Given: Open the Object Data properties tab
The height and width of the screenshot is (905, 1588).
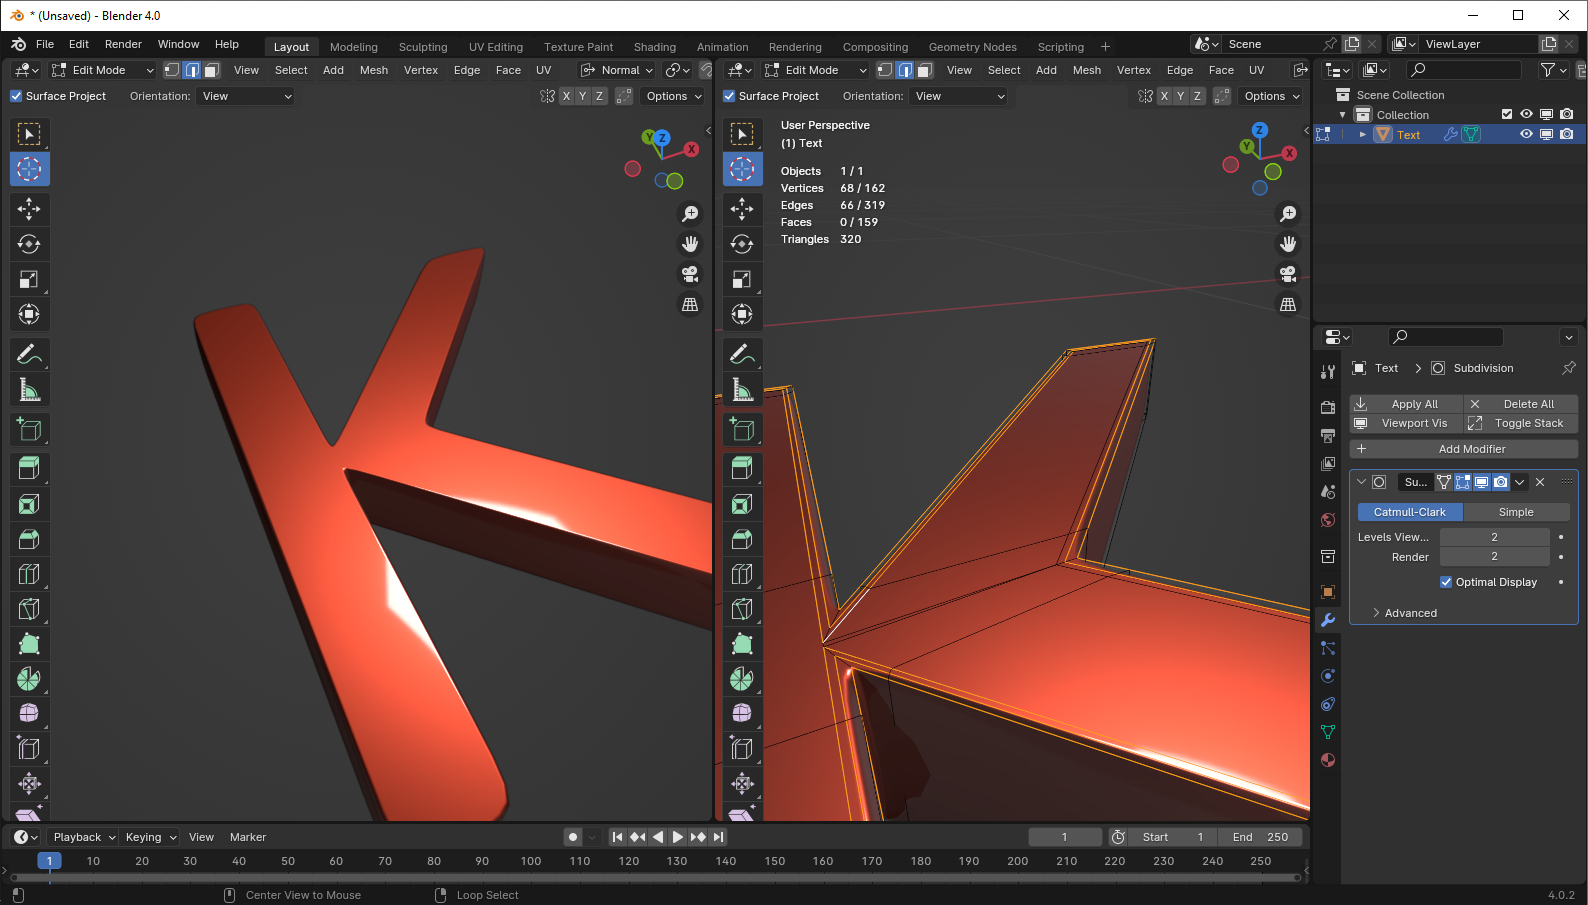Looking at the screenshot, I should pos(1328,732).
